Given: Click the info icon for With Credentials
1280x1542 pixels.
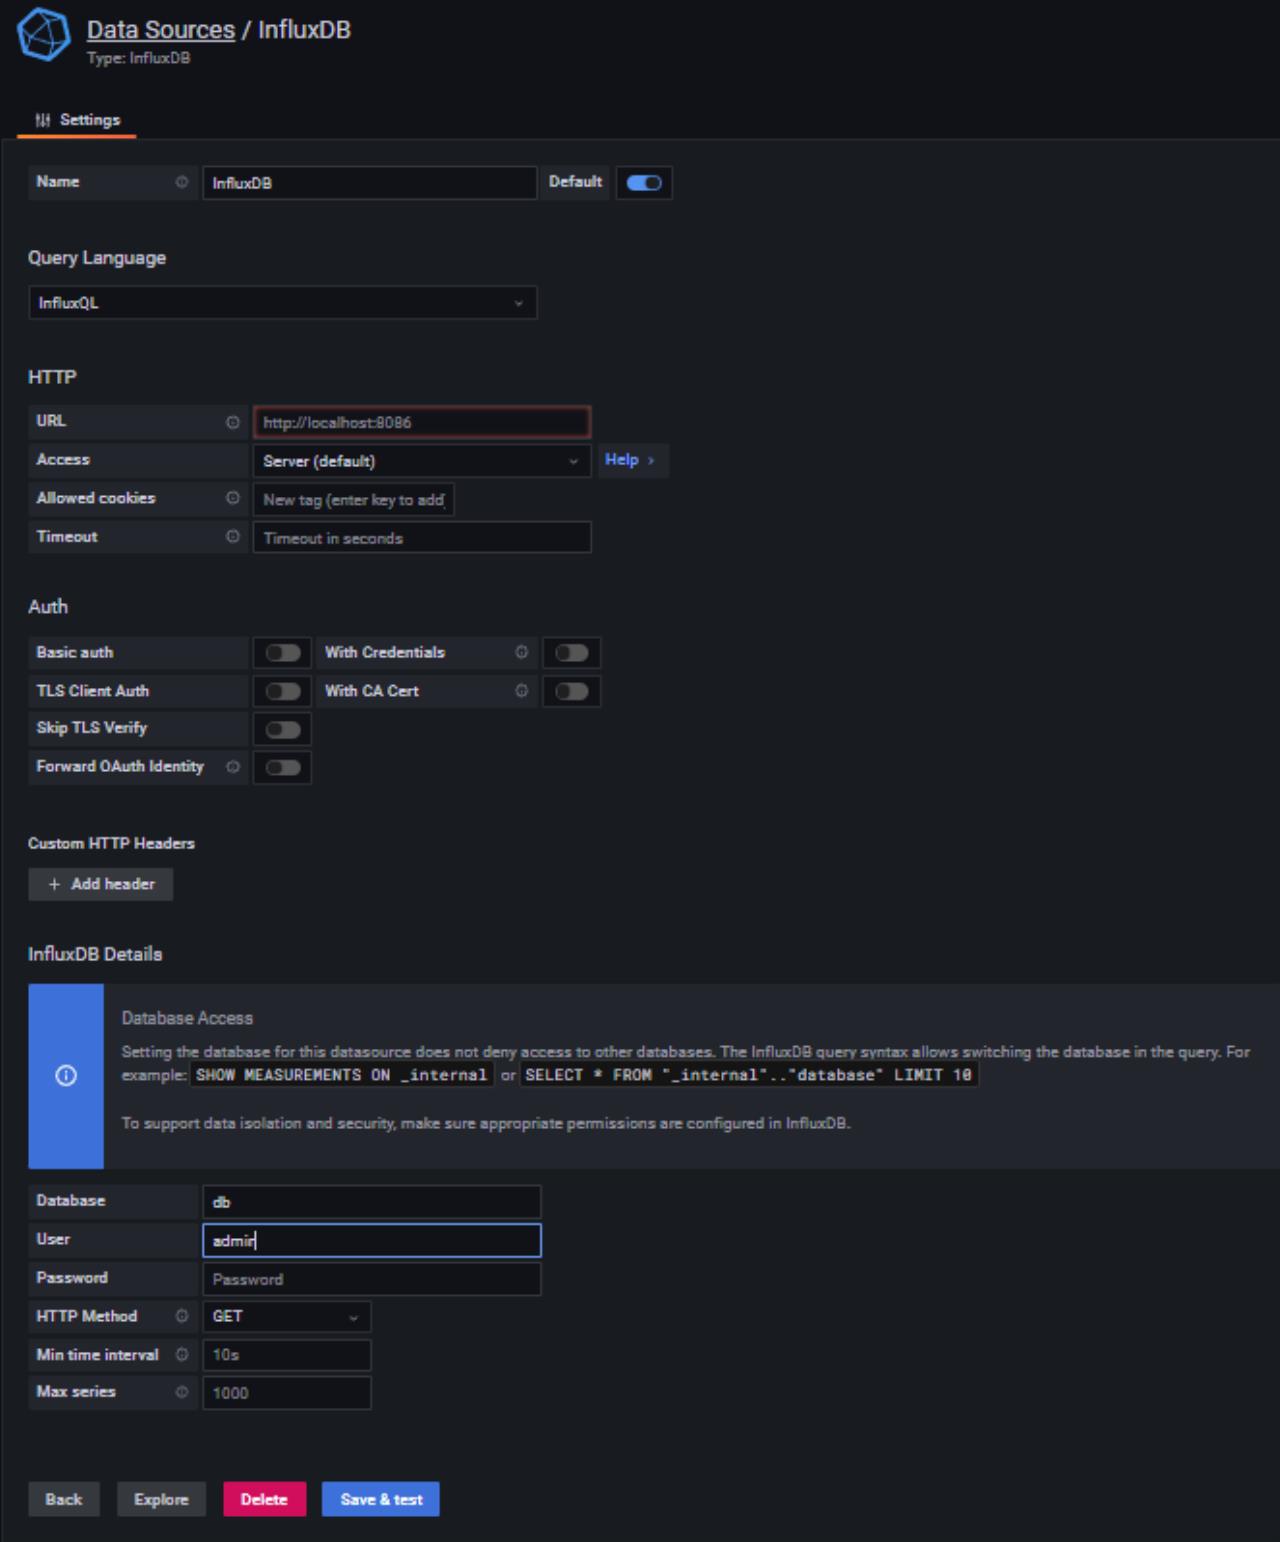Looking at the screenshot, I should 522,652.
